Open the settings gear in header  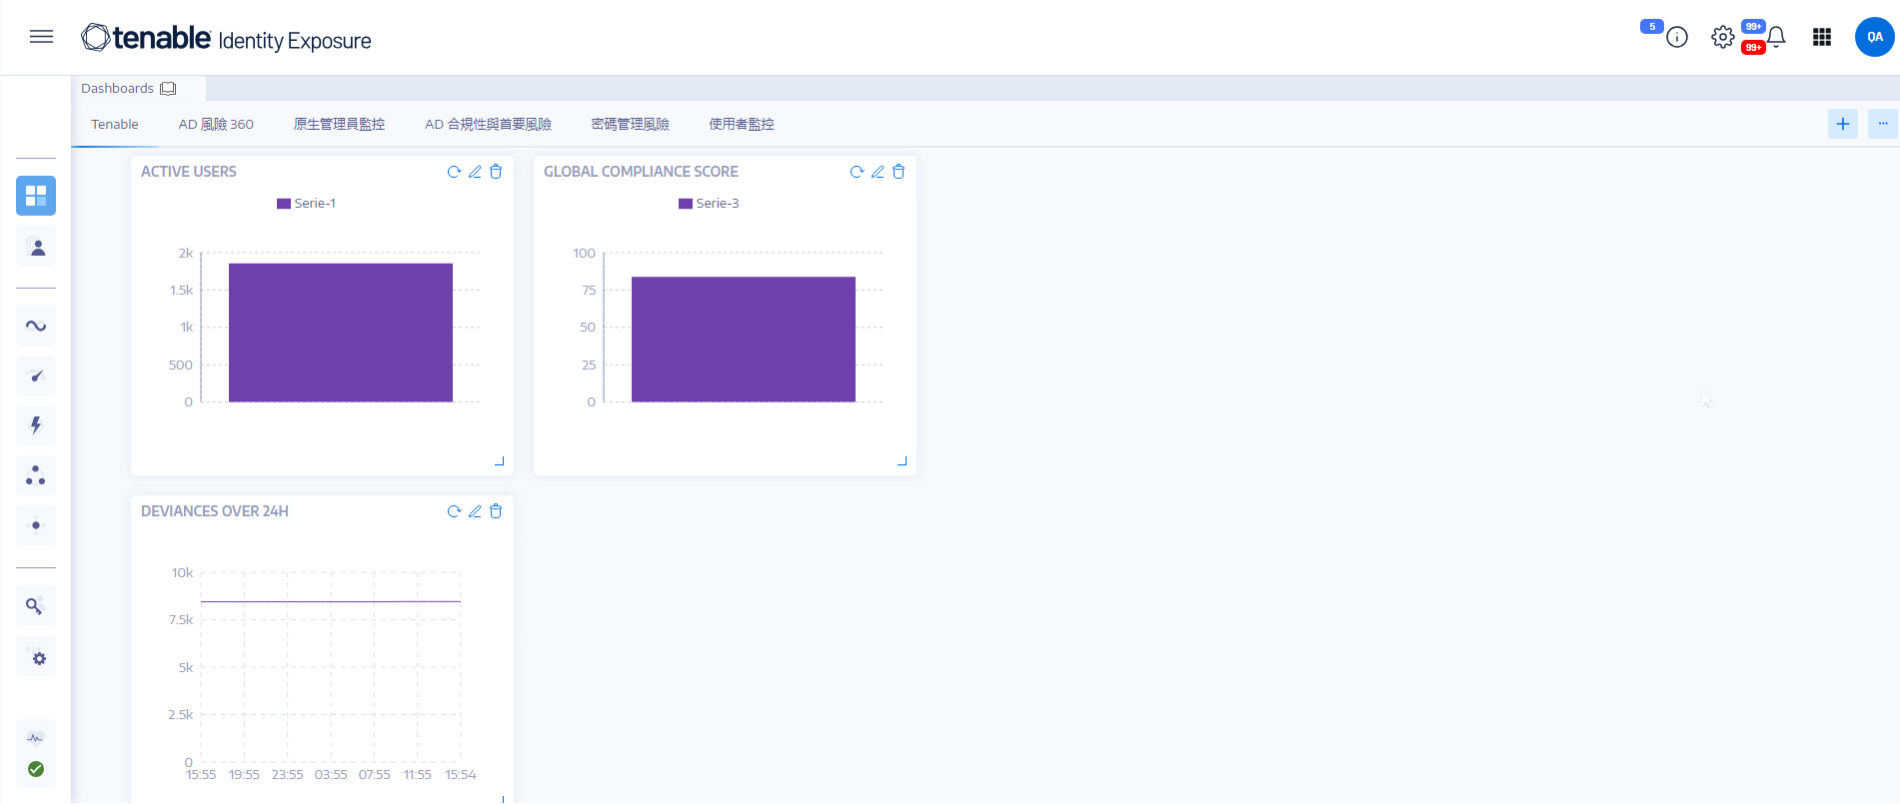click(1722, 37)
